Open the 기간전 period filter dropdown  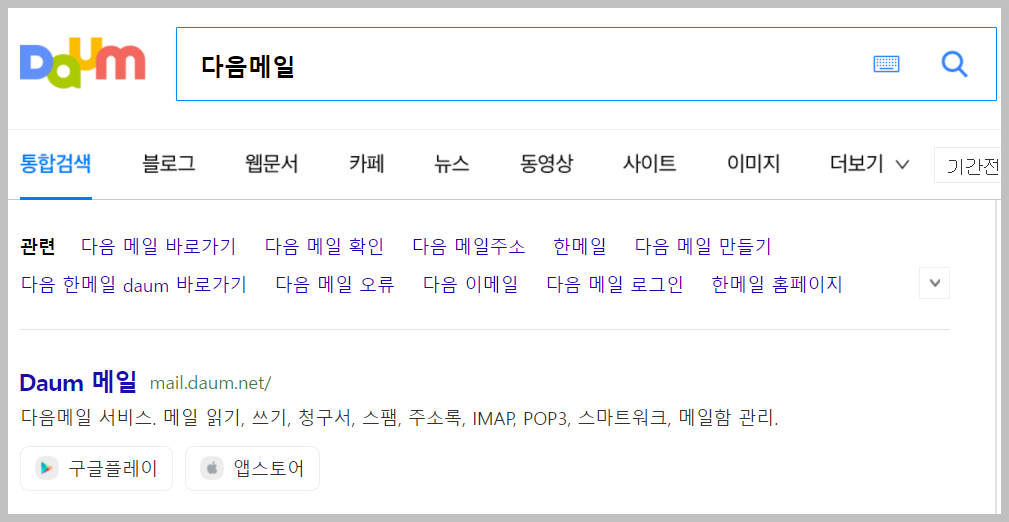(x=968, y=165)
